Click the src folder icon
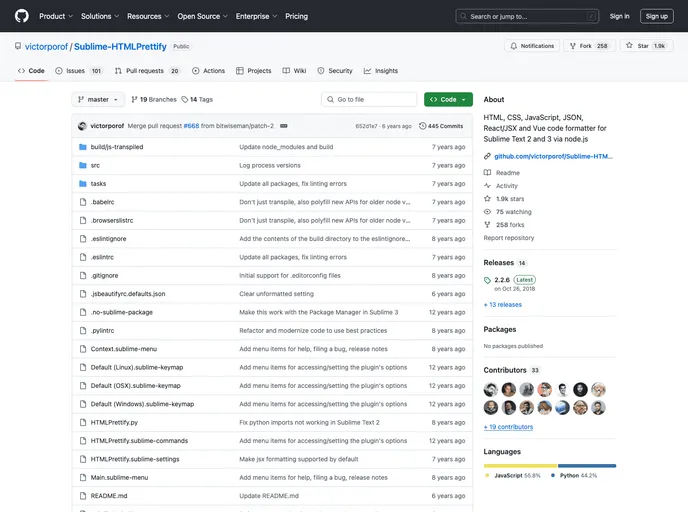 coord(82,165)
